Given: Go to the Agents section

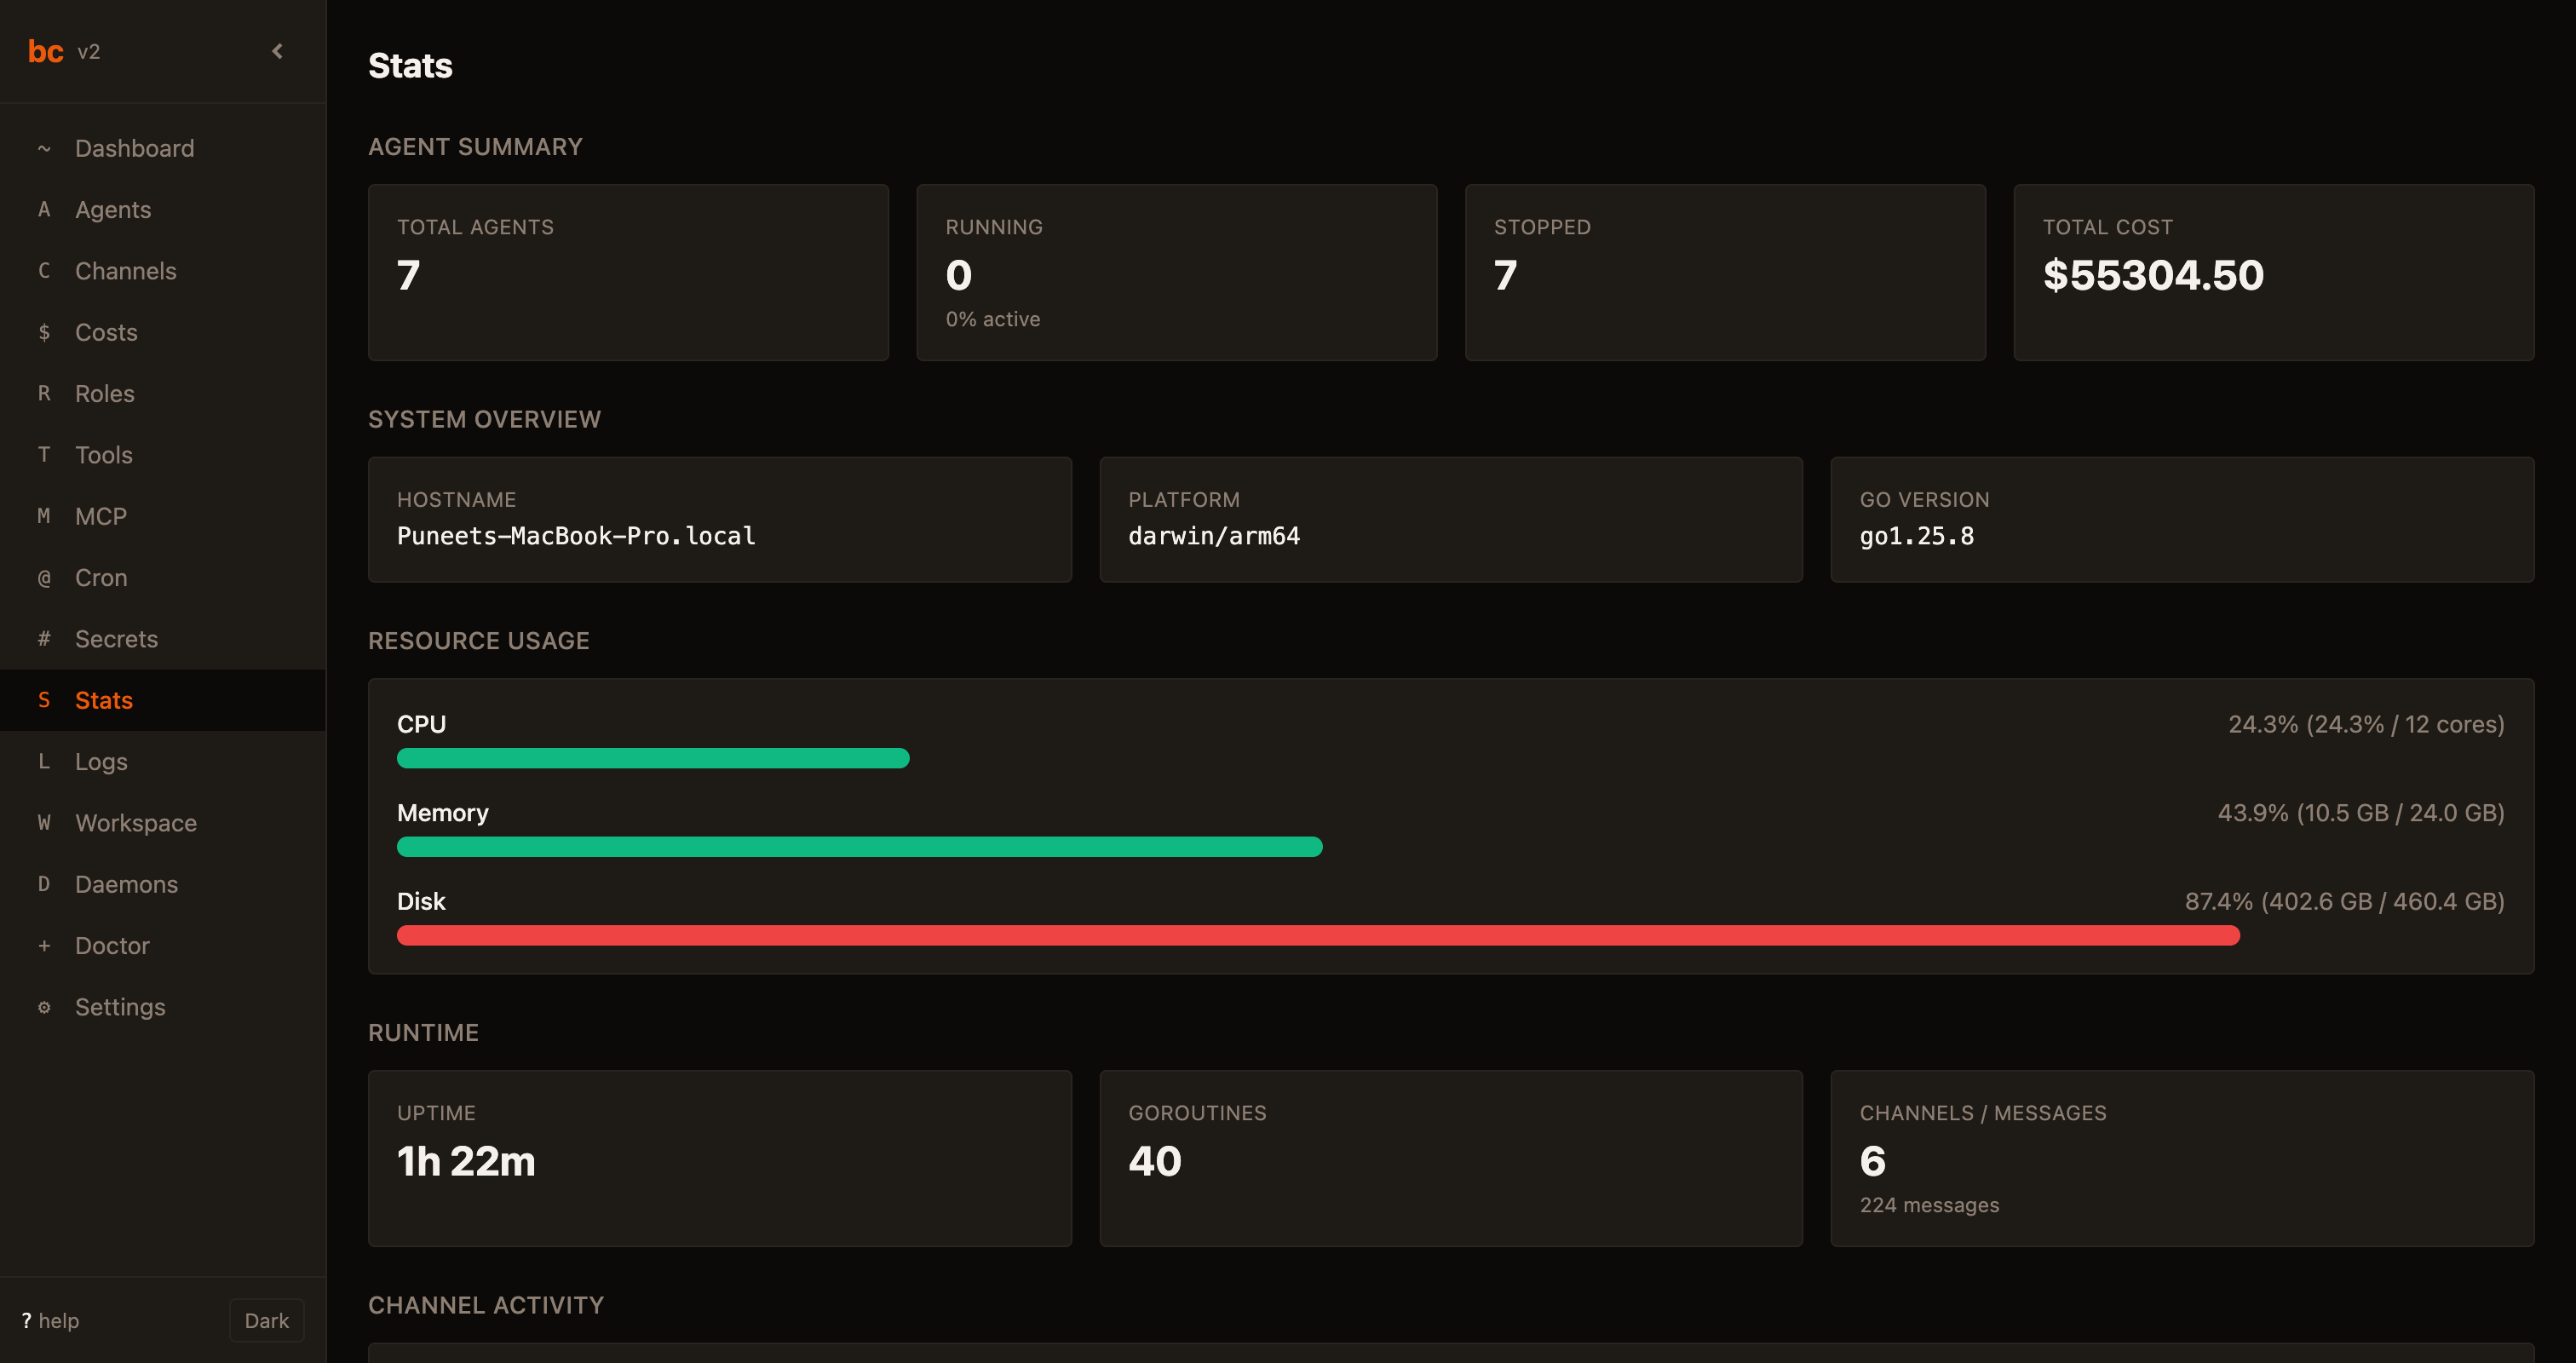Looking at the screenshot, I should click(x=163, y=209).
